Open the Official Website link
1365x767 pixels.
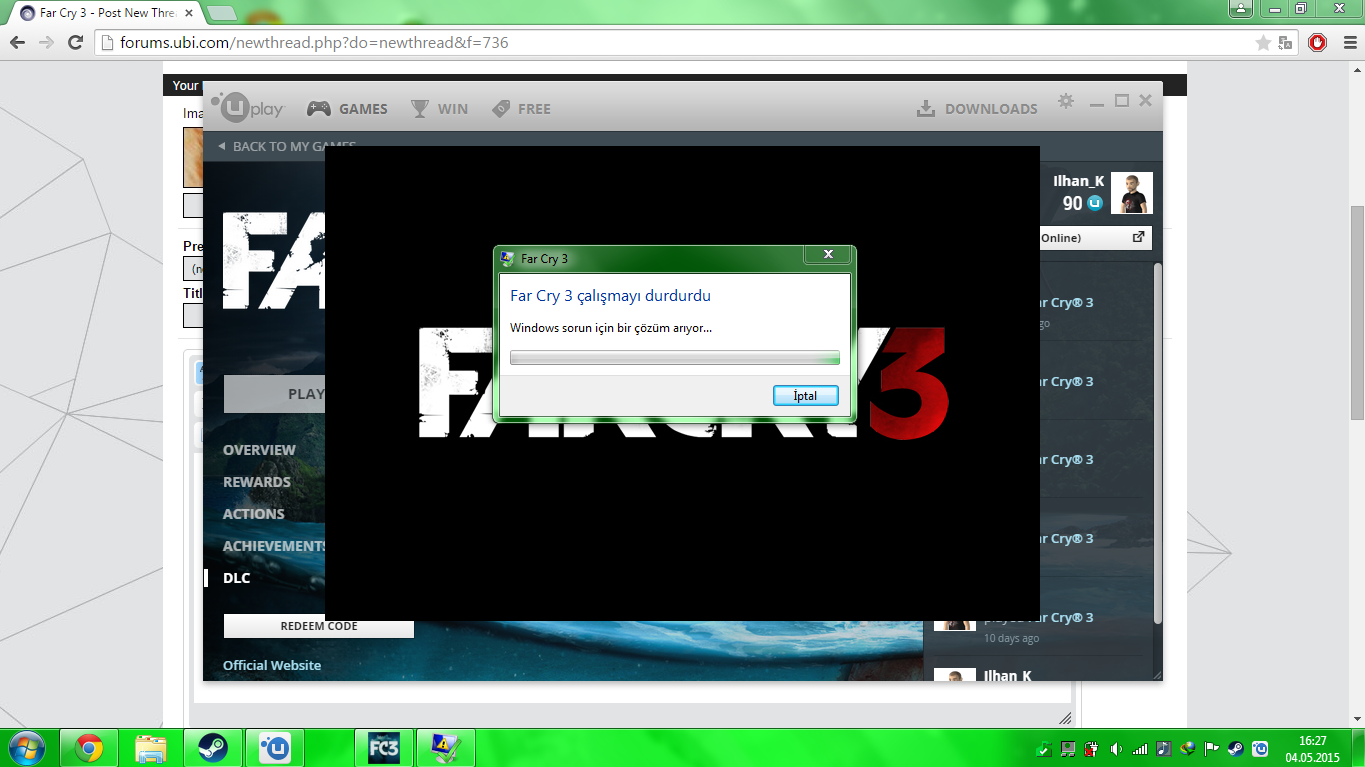pos(272,665)
